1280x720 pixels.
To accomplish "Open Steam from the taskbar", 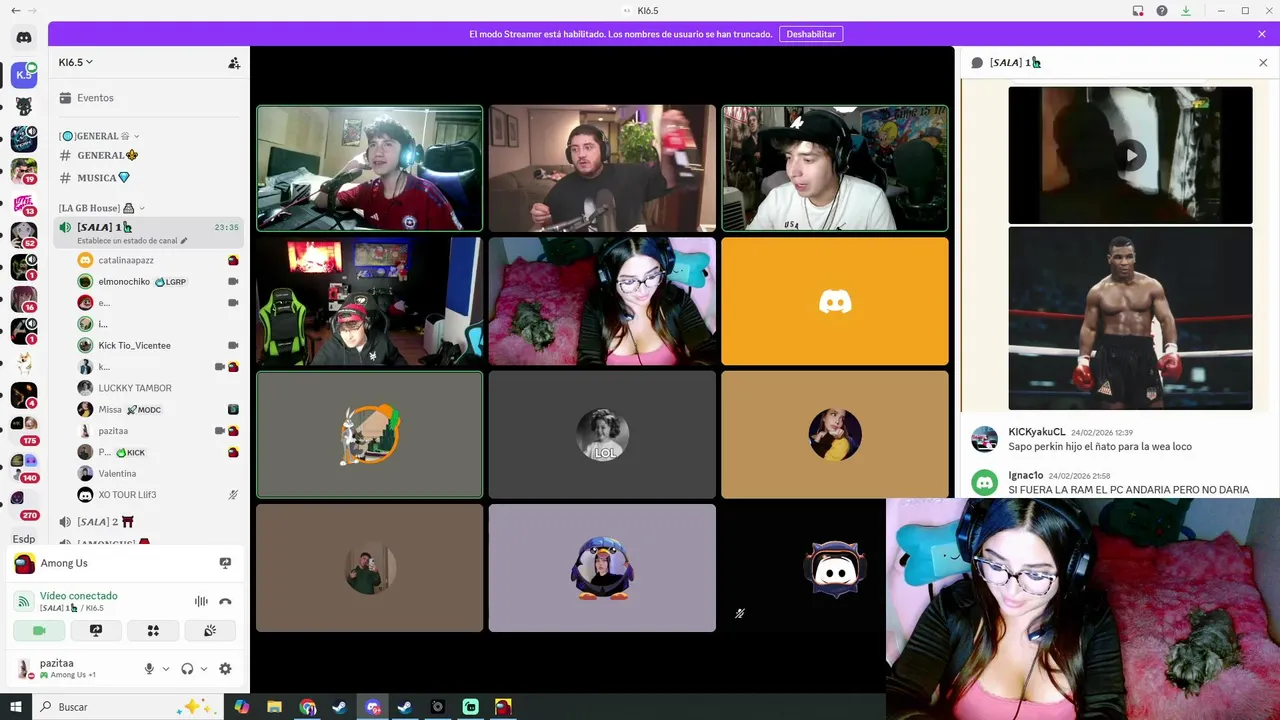I will click(340, 707).
